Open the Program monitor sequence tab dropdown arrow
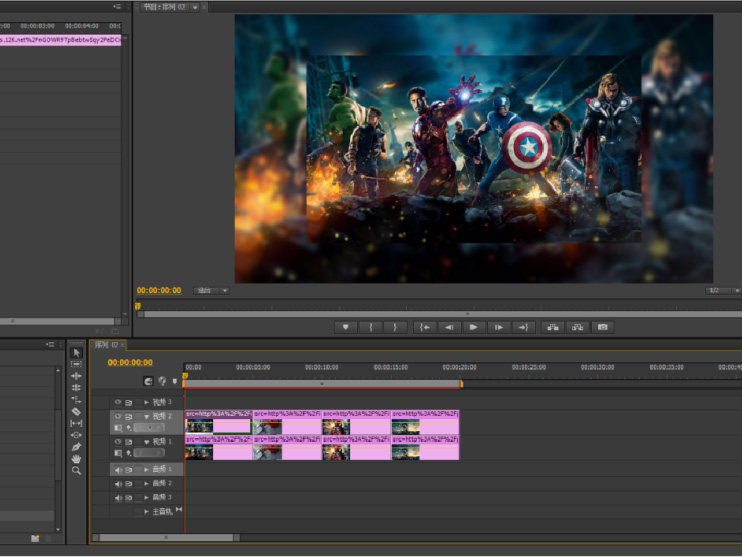Screen dimensions: 742x557 pyautogui.click(x=194, y=7)
